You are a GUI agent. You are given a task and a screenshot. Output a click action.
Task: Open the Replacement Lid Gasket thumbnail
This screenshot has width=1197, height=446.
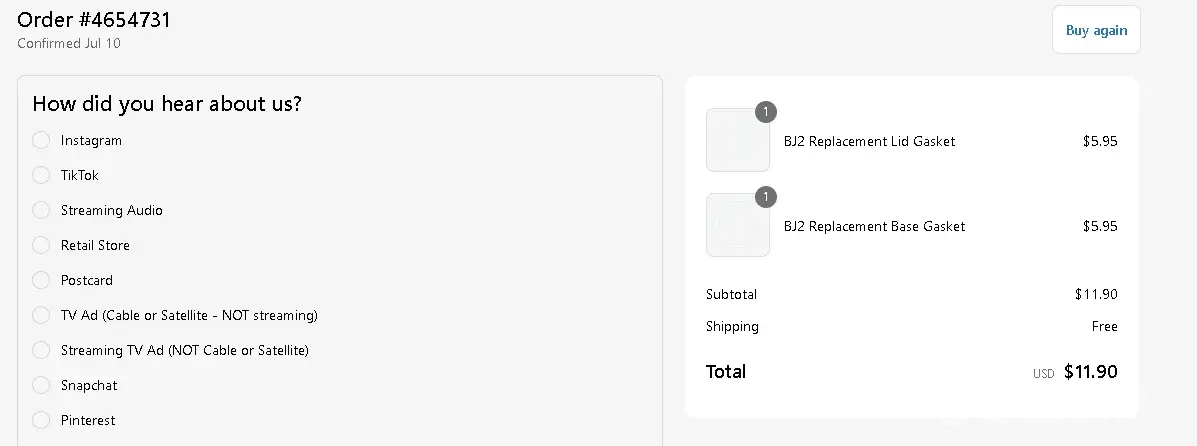pyautogui.click(x=737, y=140)
